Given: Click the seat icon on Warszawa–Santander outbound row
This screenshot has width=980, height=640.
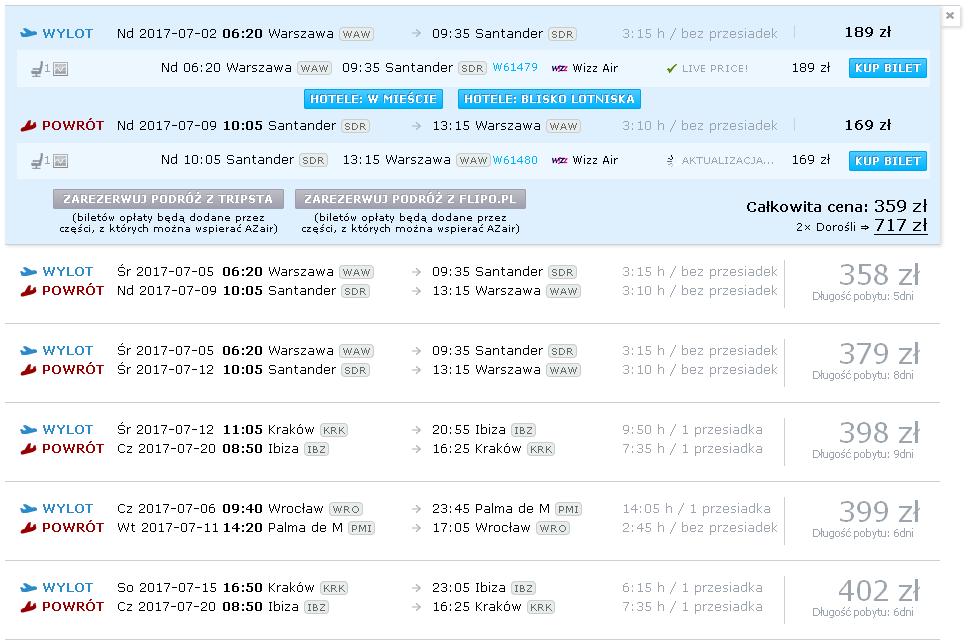Looking at the screenshot, I should click(x=37, y=69).
